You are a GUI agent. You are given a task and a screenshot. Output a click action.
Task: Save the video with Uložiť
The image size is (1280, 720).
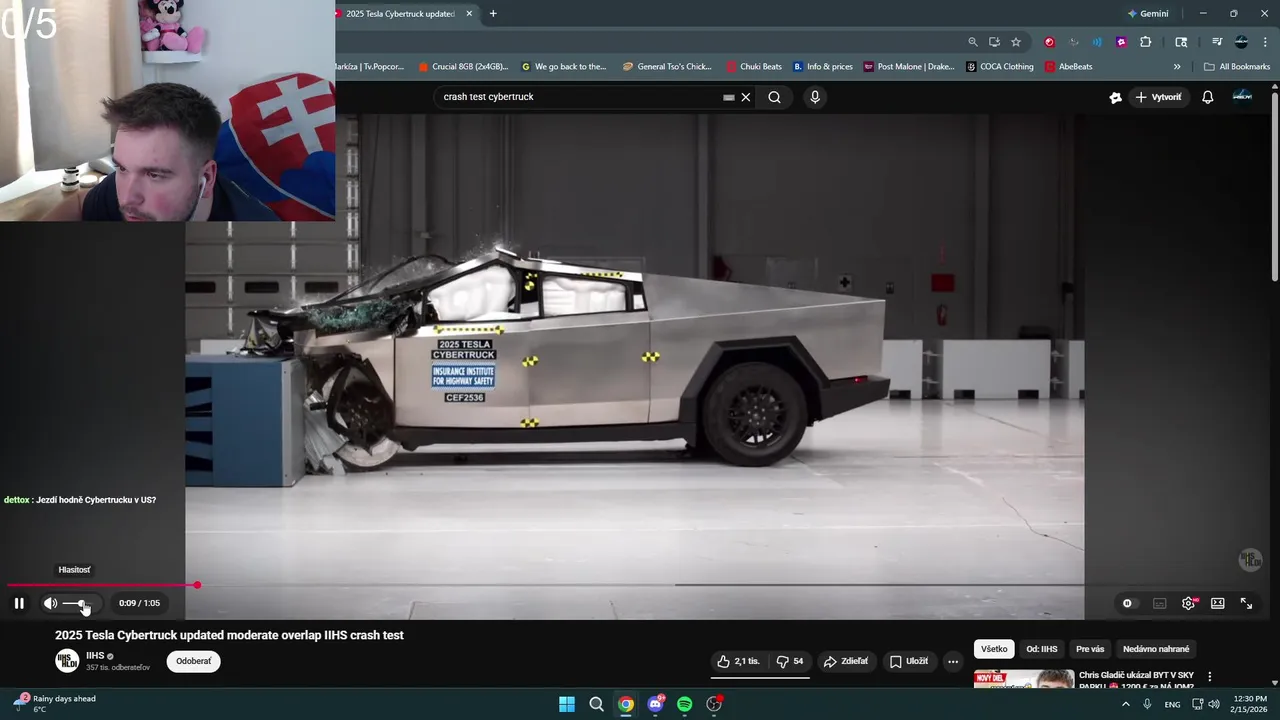pos(908,661)
